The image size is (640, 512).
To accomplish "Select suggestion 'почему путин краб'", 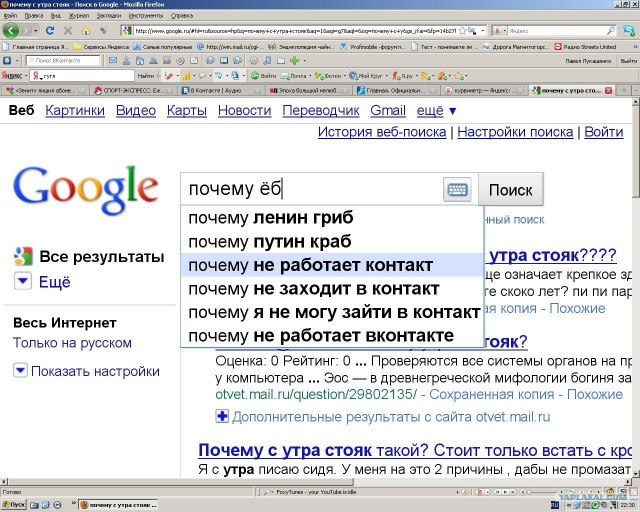I will [x=332, y=241].
